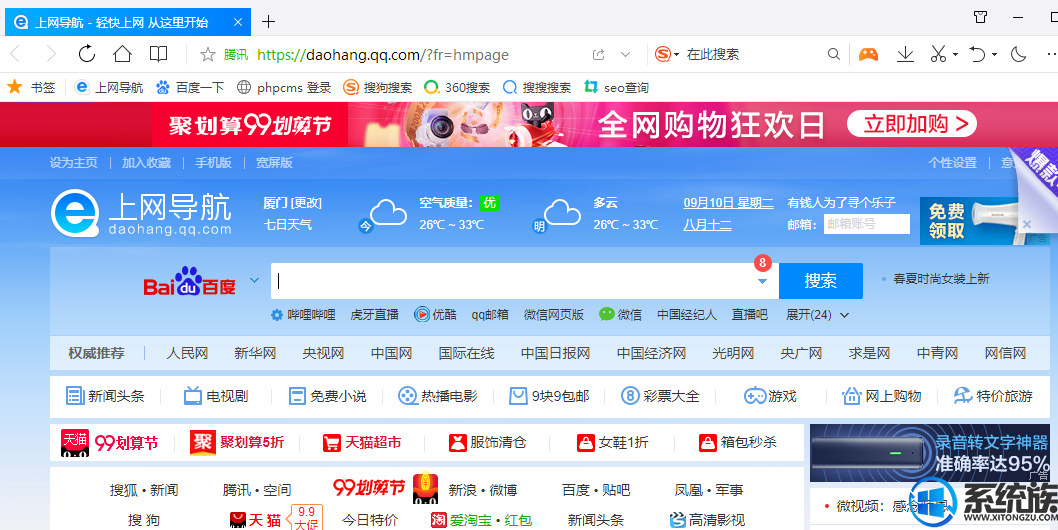This screenshot has height=530, width=1058.
Task: Open the 热播电影 category
Action: [437, 396]
